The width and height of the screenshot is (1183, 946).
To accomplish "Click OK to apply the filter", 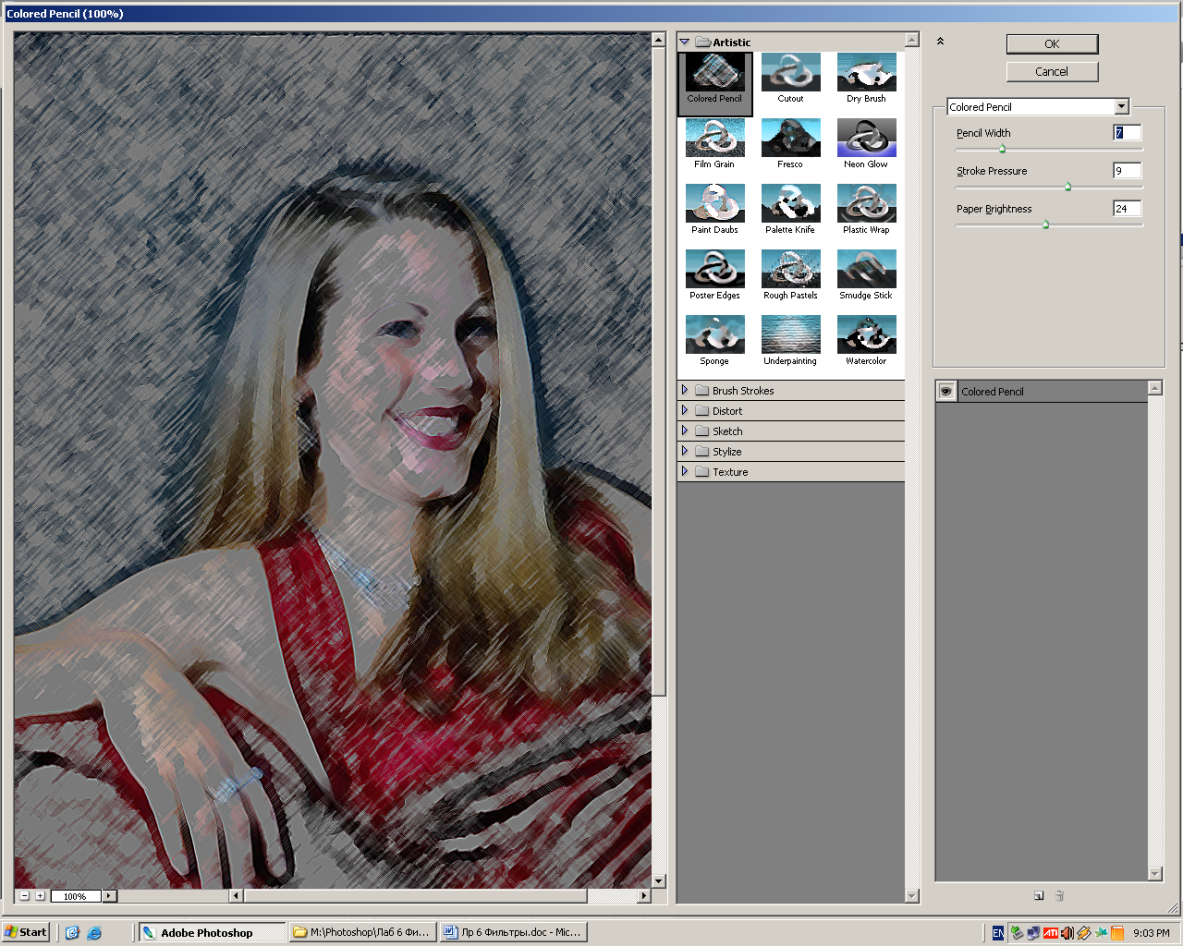I will click(1052, 44).
